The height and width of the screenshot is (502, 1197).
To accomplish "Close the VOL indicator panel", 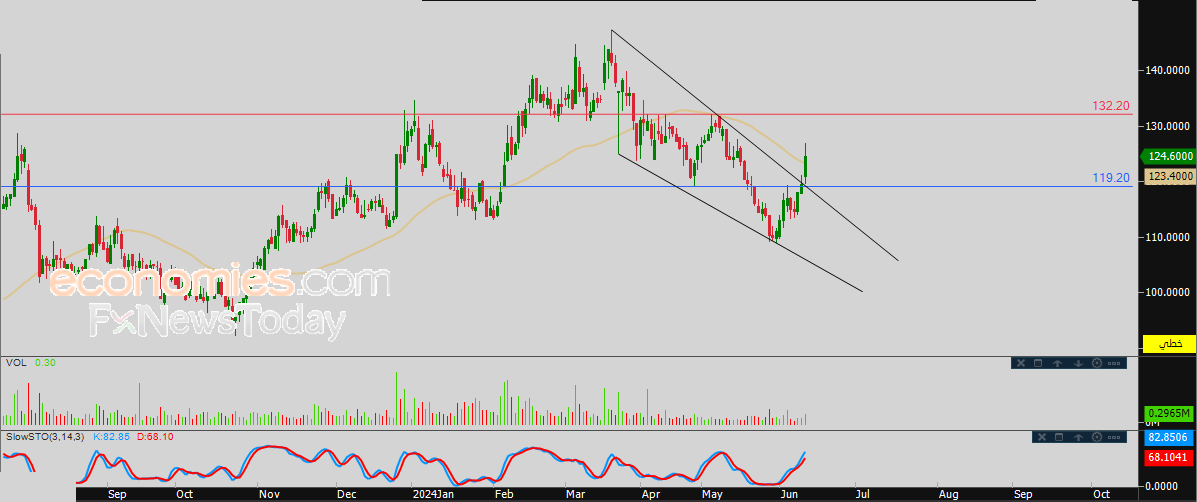I will tap(1021, 363).
